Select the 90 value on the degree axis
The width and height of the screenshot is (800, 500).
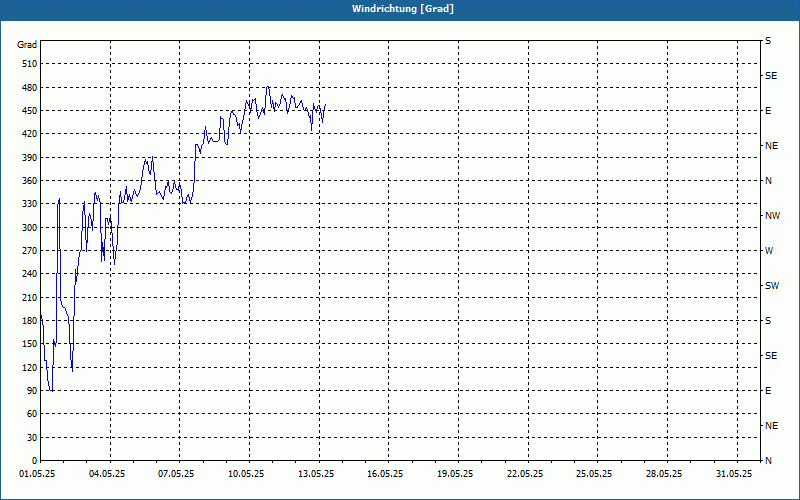(32, 391)
